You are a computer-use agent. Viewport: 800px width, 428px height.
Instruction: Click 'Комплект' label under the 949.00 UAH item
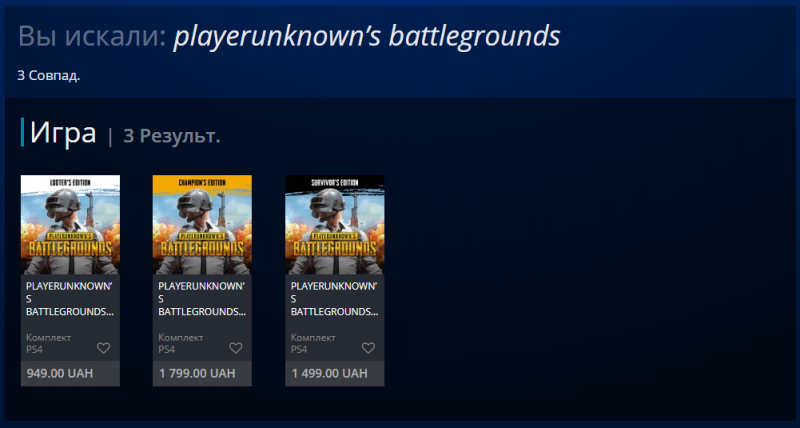coord(49,338)
